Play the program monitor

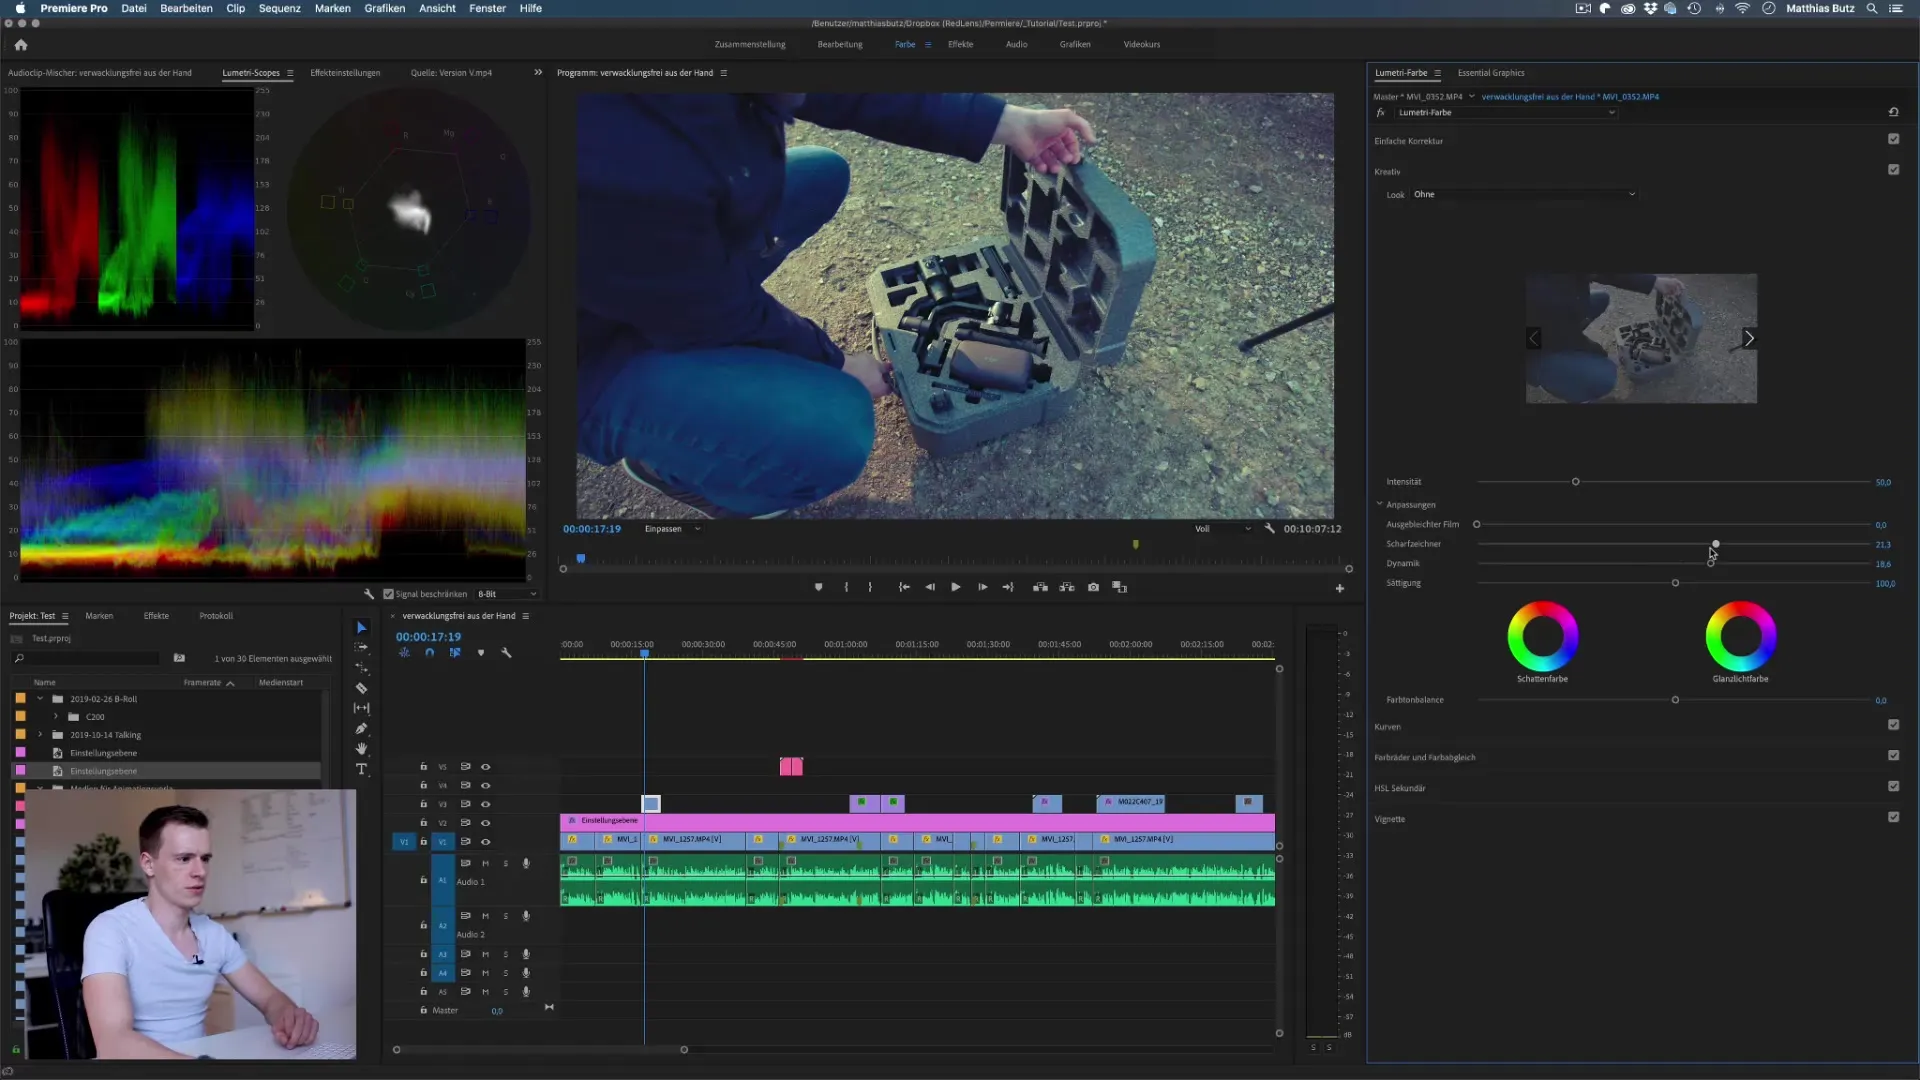coord(956,587)
